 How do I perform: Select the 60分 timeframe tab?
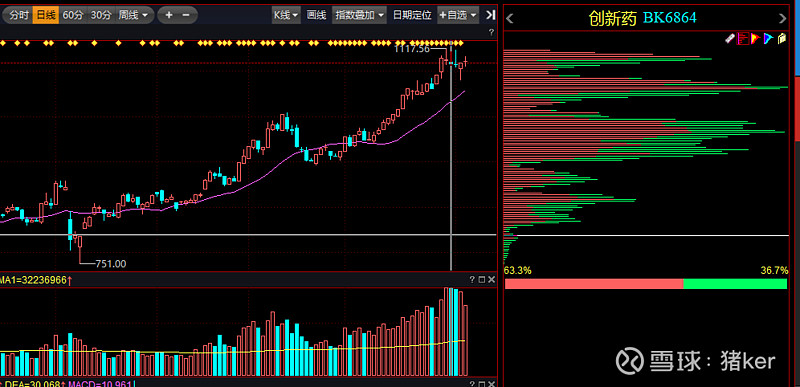pyautogui.click(x=72, y=15)
